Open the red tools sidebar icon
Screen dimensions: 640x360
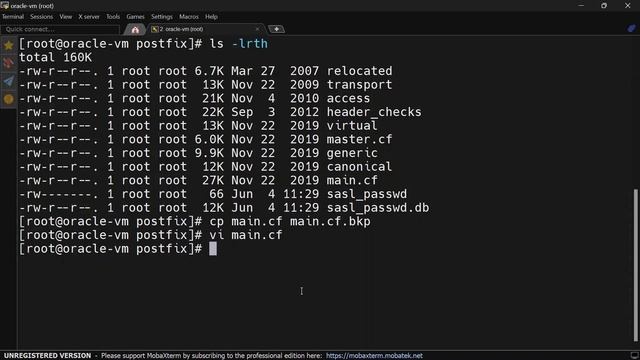click(x=9, y=63)
